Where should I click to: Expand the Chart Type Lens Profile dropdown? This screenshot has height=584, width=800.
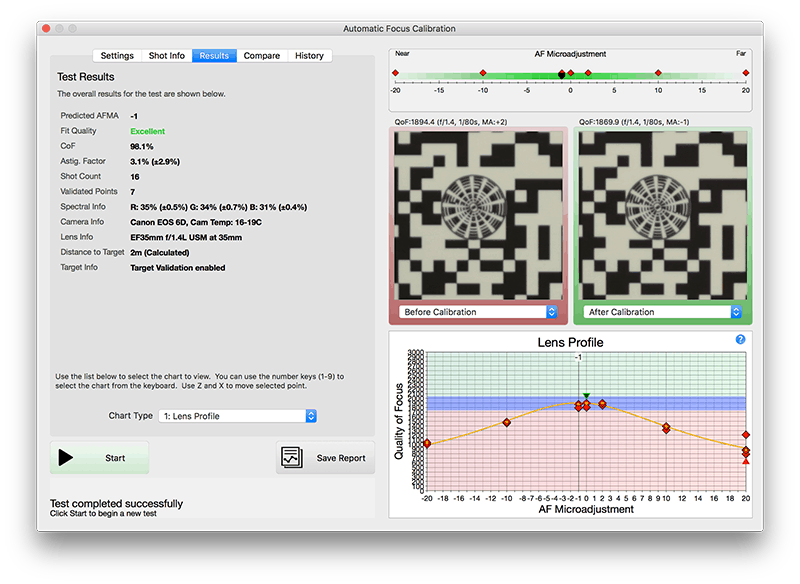tap(238, 416)
